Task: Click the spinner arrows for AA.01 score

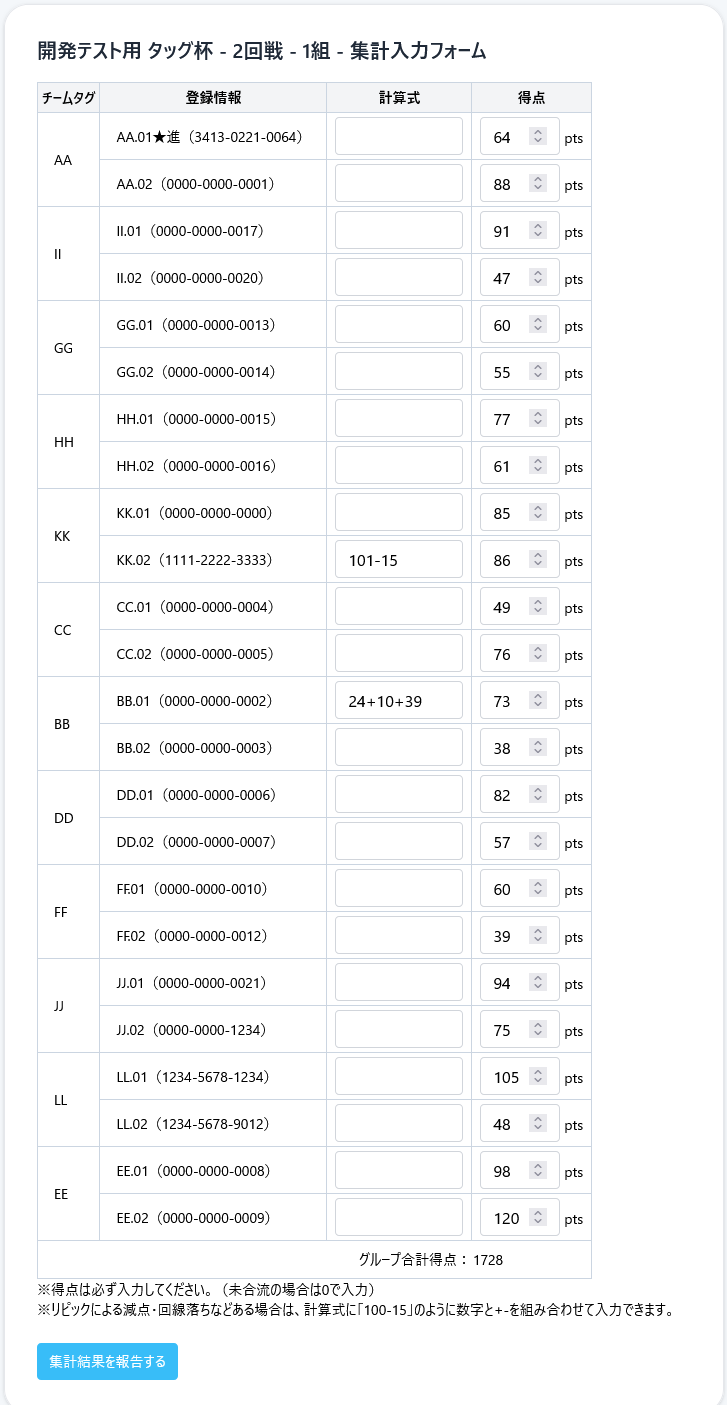Action: coord(538,136)
